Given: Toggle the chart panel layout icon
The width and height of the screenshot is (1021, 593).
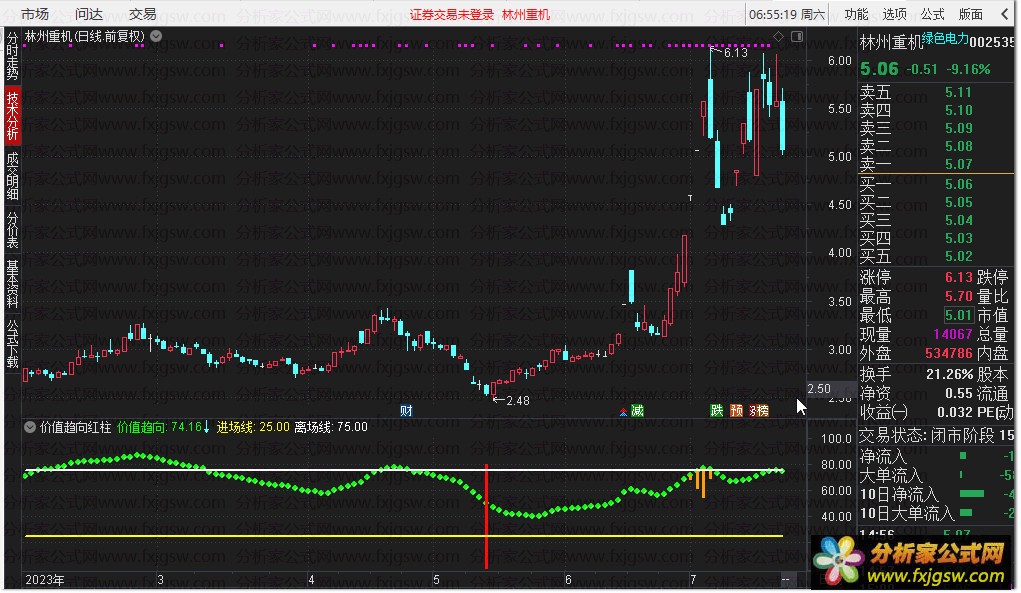Looking at the screenshot, I should point(796,36).
